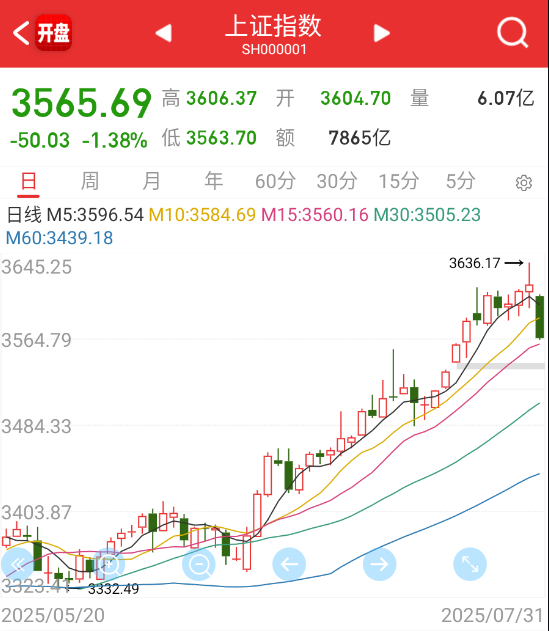Switch to the 月 monthly tab
The height and width of the screenshot is (631, 549).
click(151, 181)
